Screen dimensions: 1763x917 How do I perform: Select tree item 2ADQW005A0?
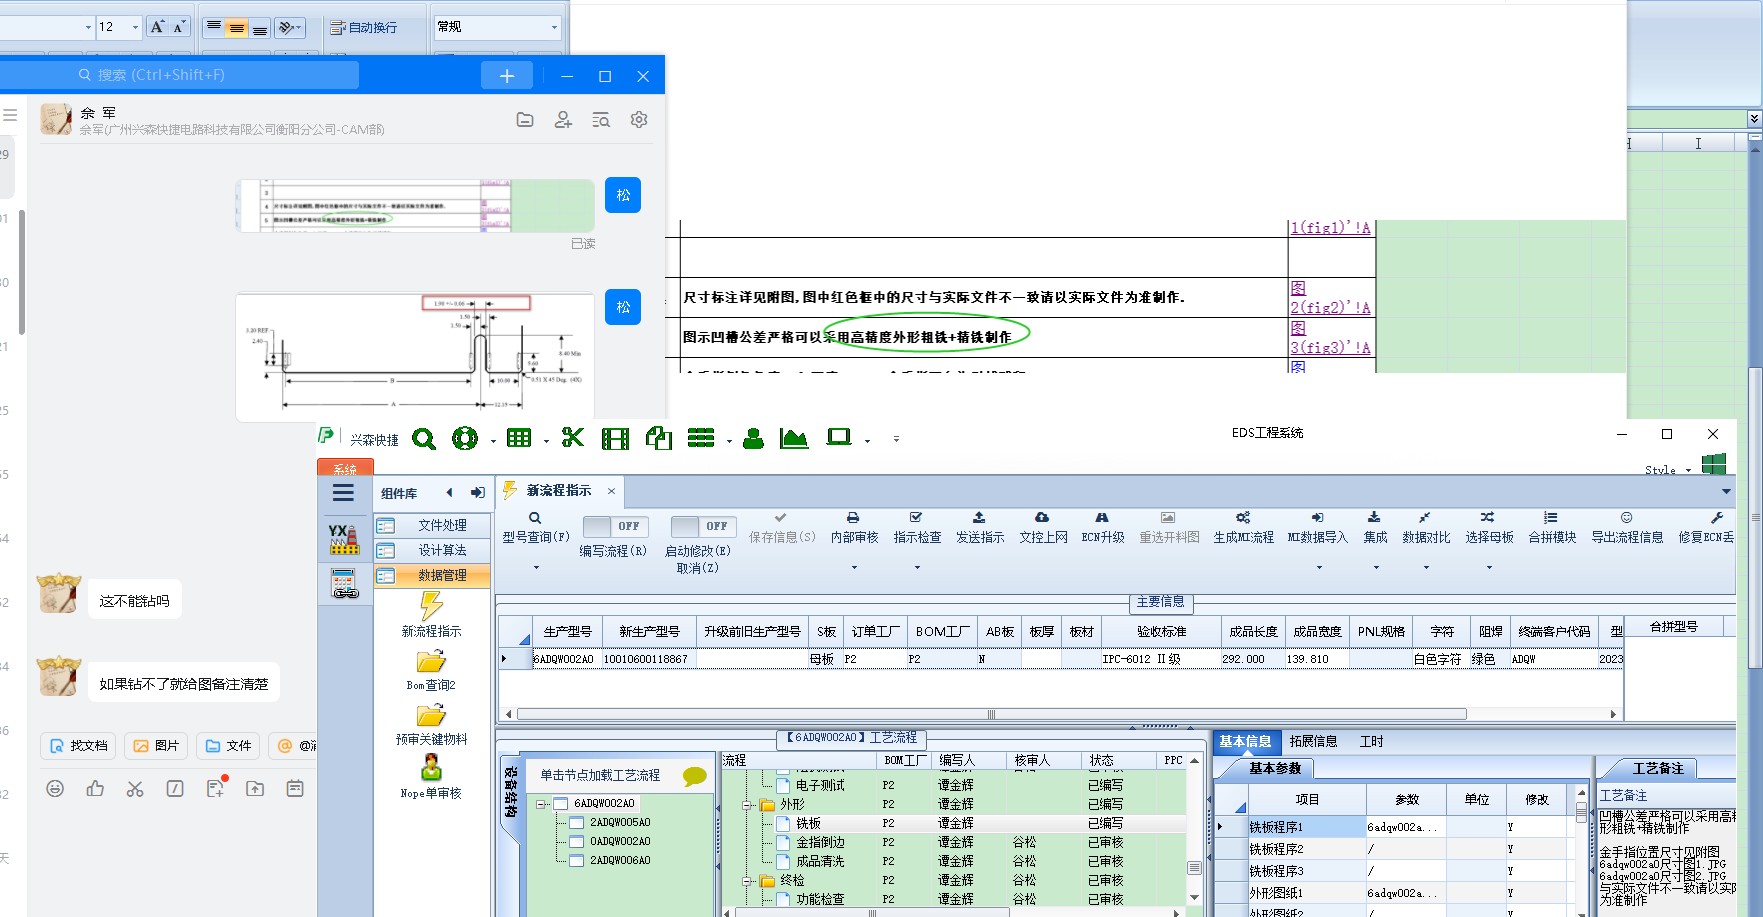619,823
